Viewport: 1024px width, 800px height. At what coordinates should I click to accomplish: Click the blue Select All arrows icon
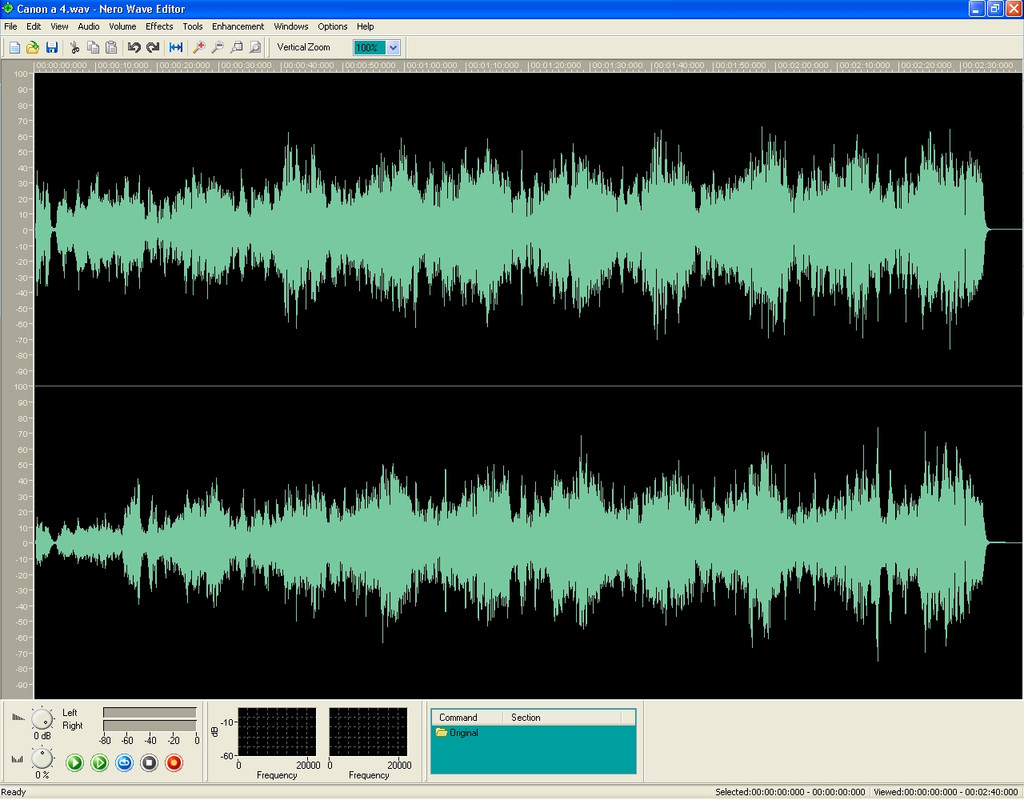point(176,48)
